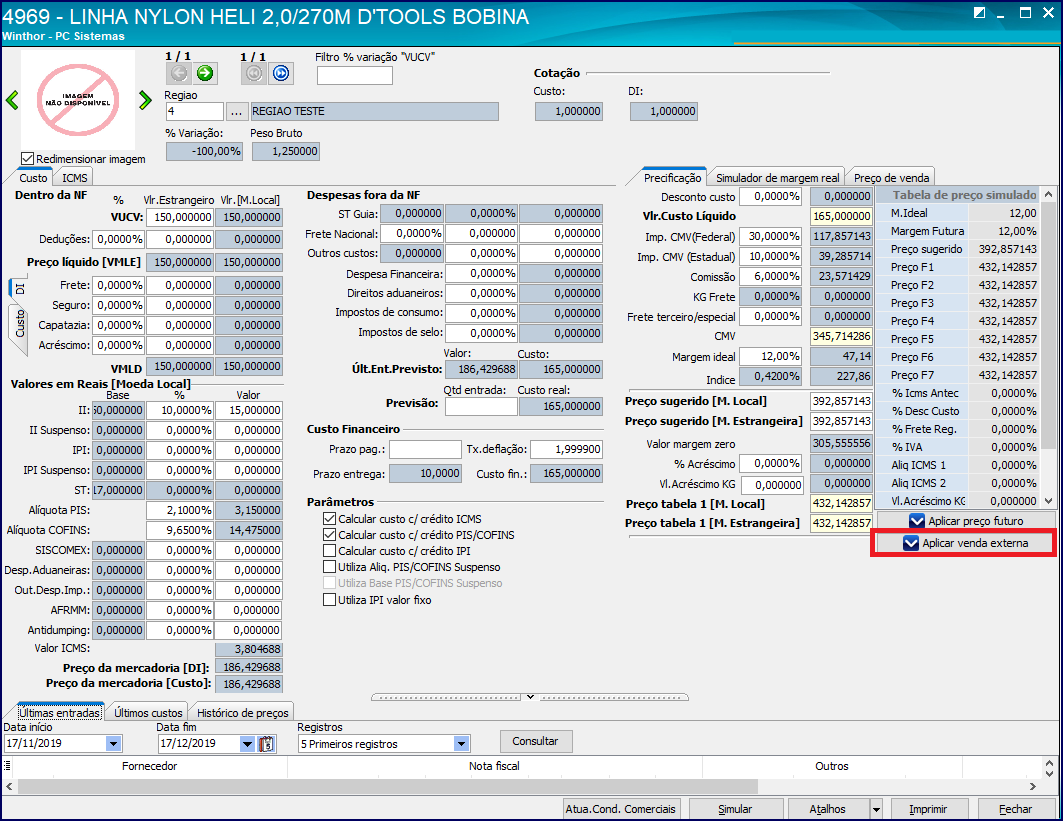Screen dimensions: 1063x821
Task: Click the Tx.deflação input field
Action: (566, 449)
